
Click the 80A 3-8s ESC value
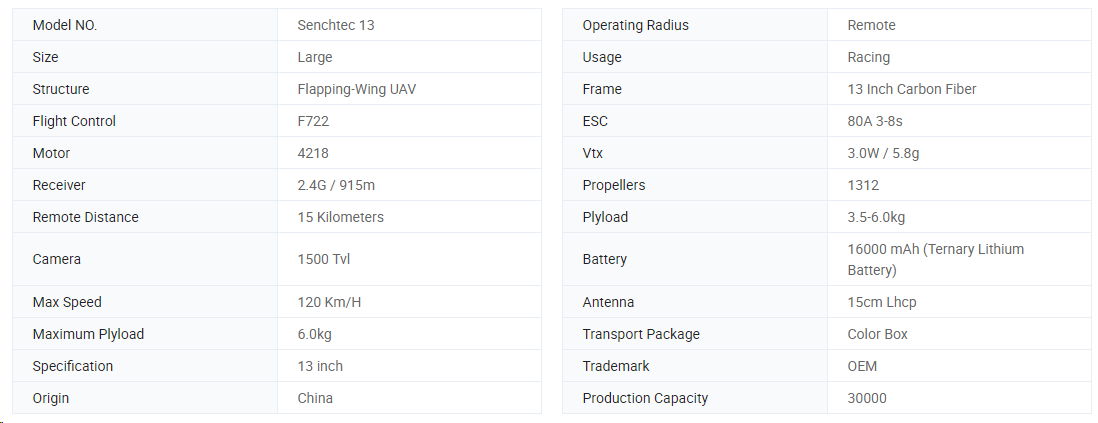(875, 121)
